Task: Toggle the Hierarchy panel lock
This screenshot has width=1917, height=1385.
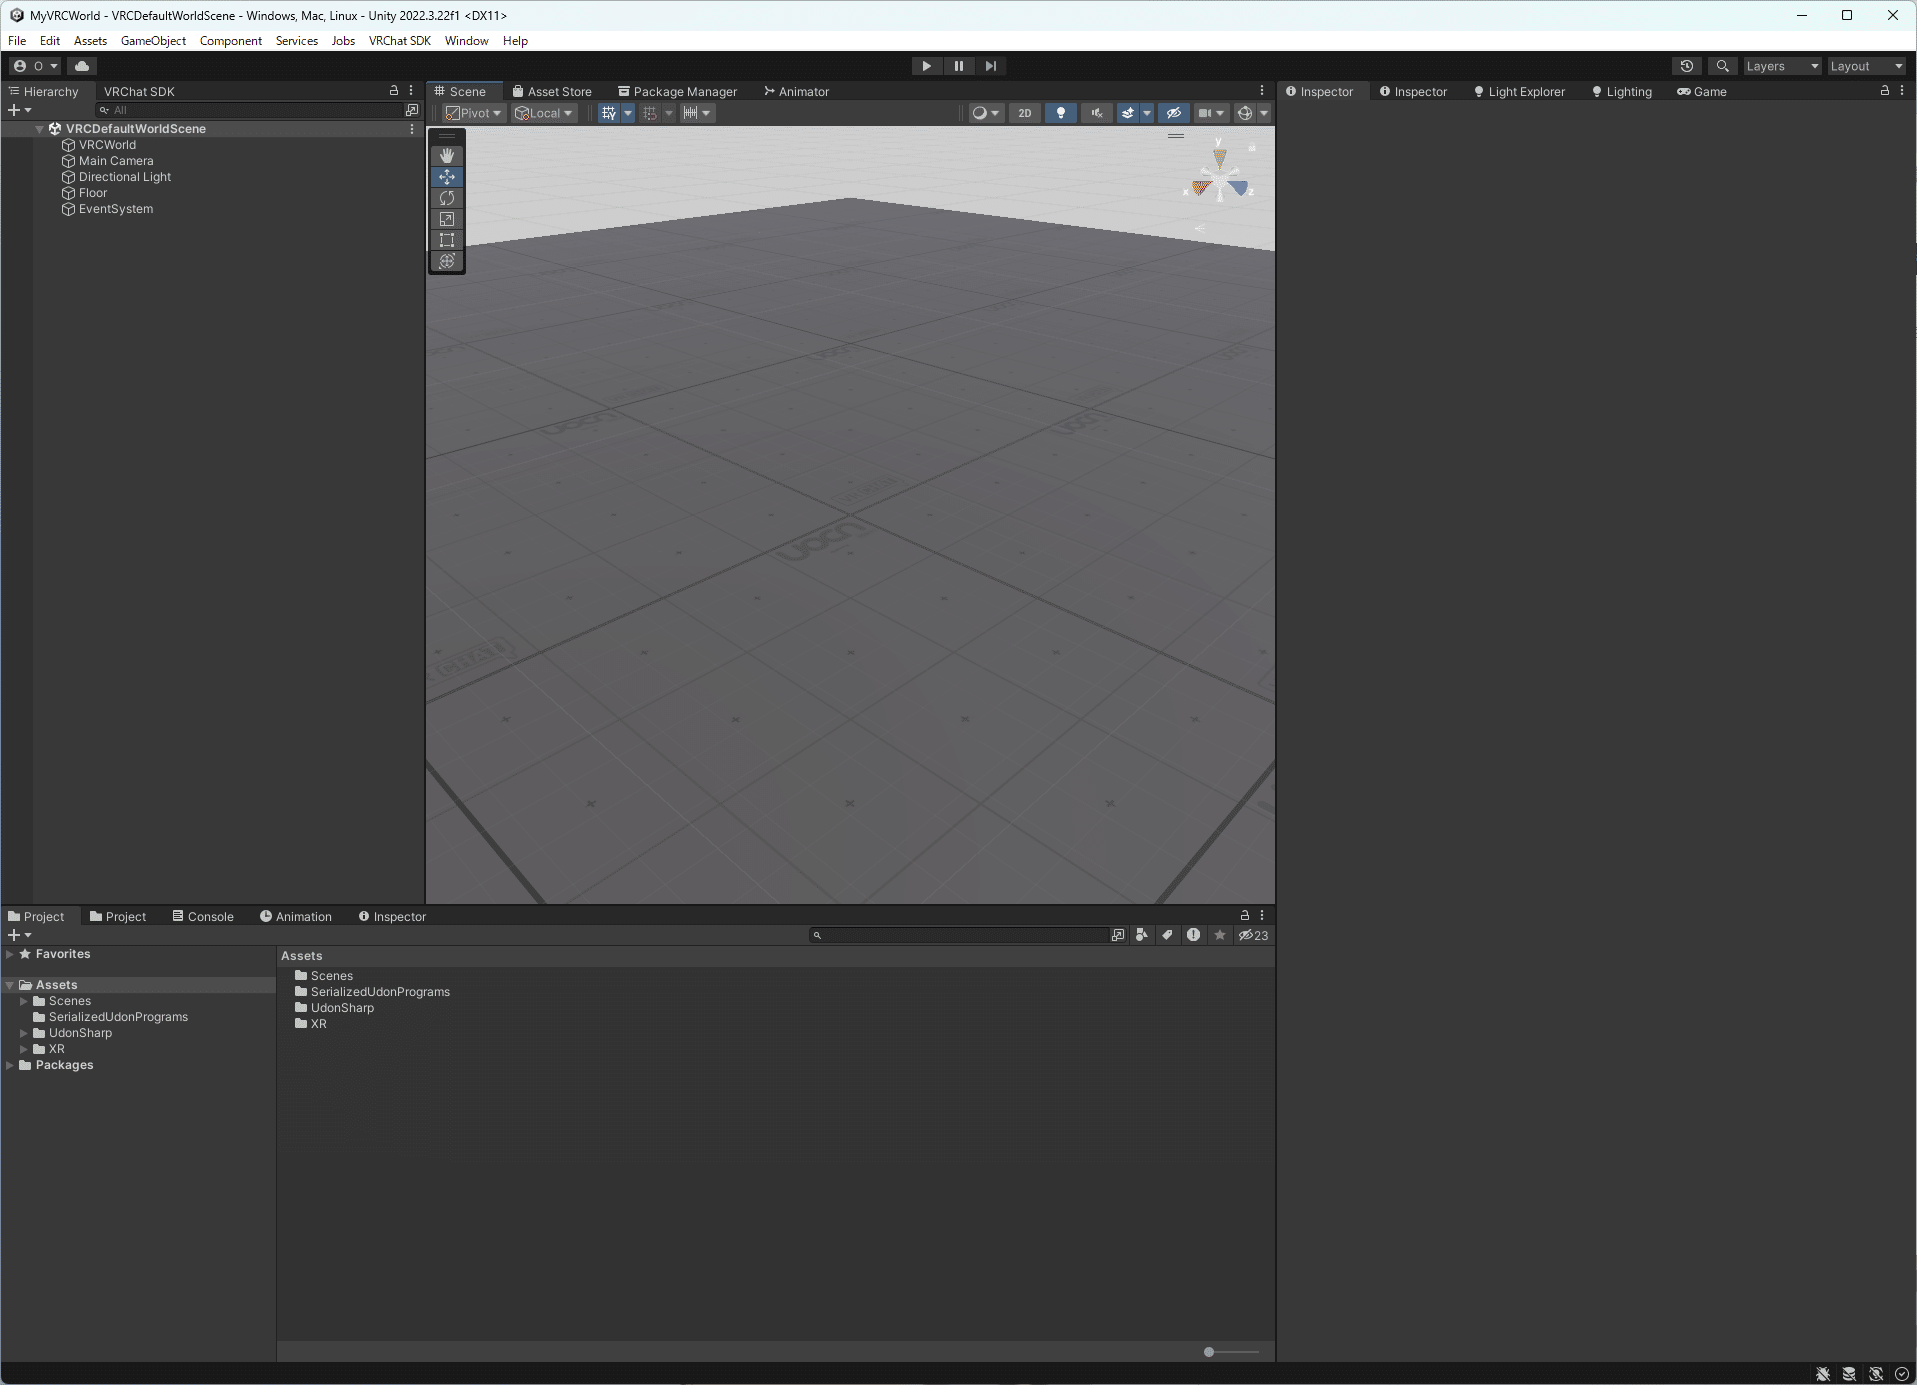Action: click(394, 90)
